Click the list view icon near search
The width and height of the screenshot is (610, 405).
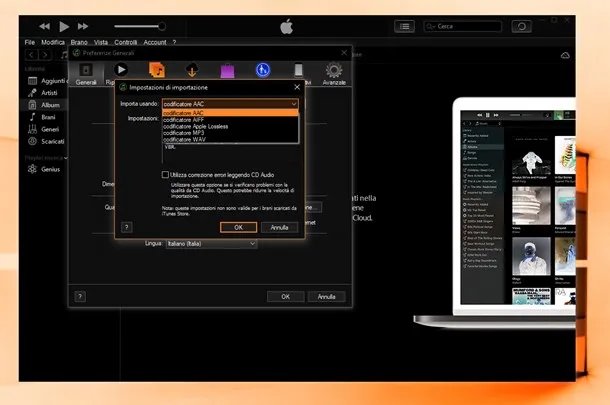(404, 26)
